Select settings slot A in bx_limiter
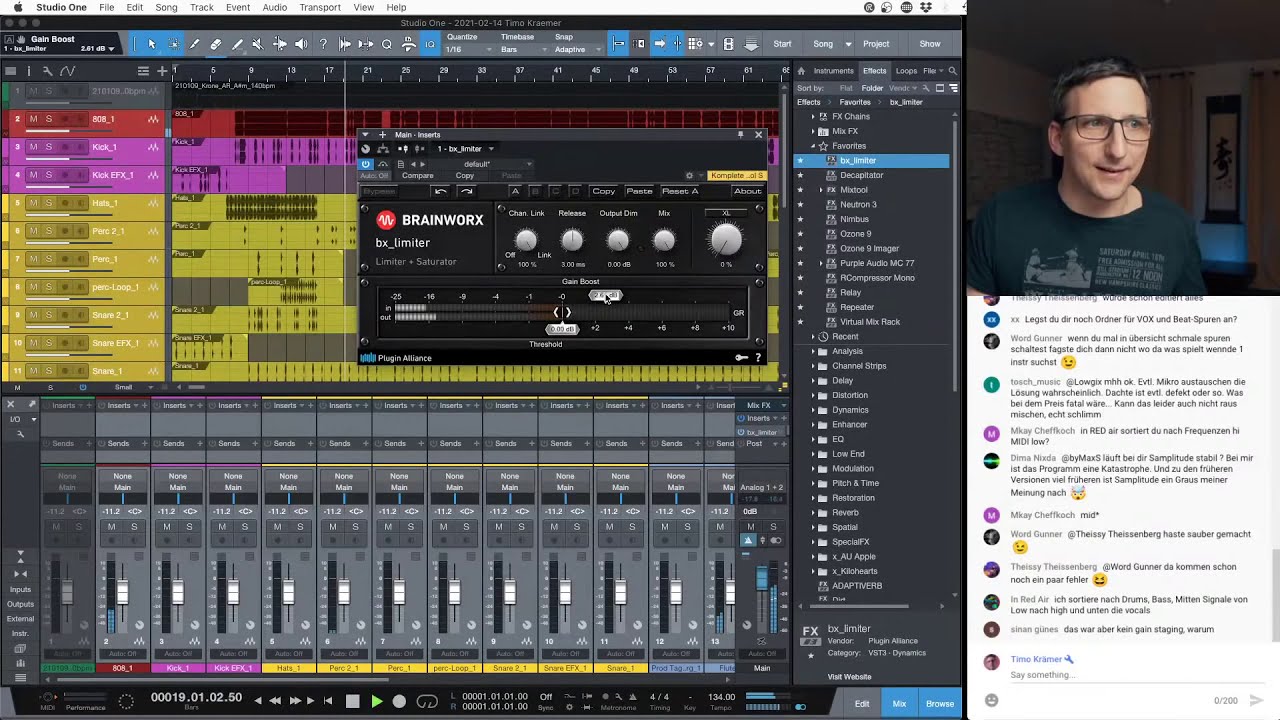1280x720 pixels. pos(515,191)
